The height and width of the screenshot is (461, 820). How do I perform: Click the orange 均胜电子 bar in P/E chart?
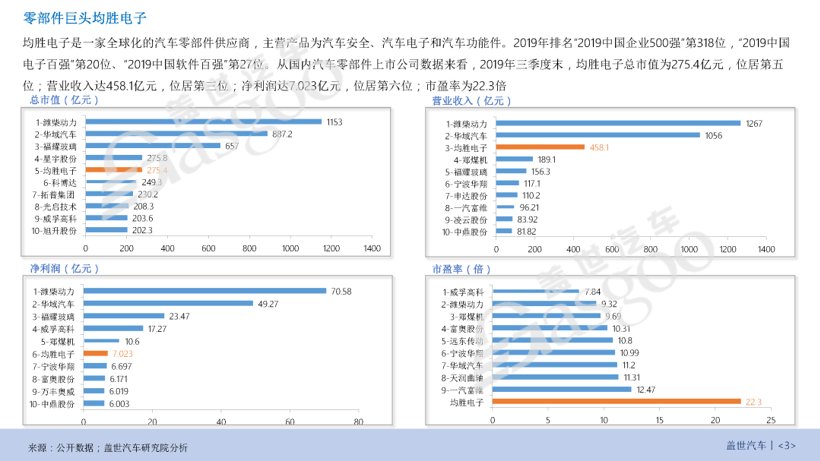(617, 401)
